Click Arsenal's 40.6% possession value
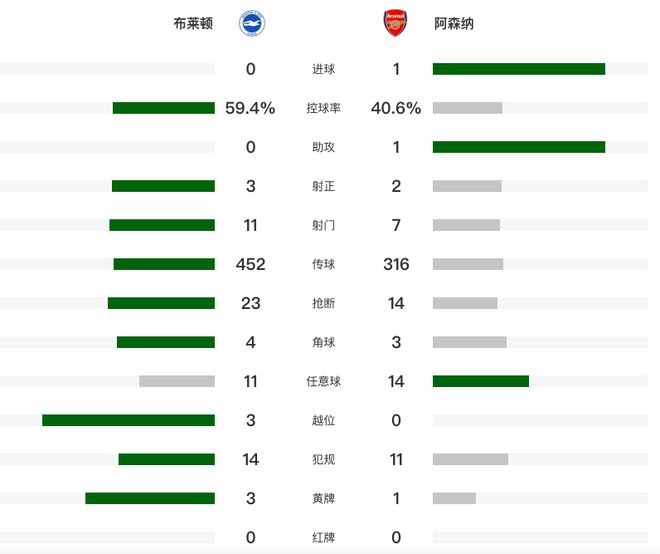The width and height of the screenshot is (660, 554). coord(396,108)
